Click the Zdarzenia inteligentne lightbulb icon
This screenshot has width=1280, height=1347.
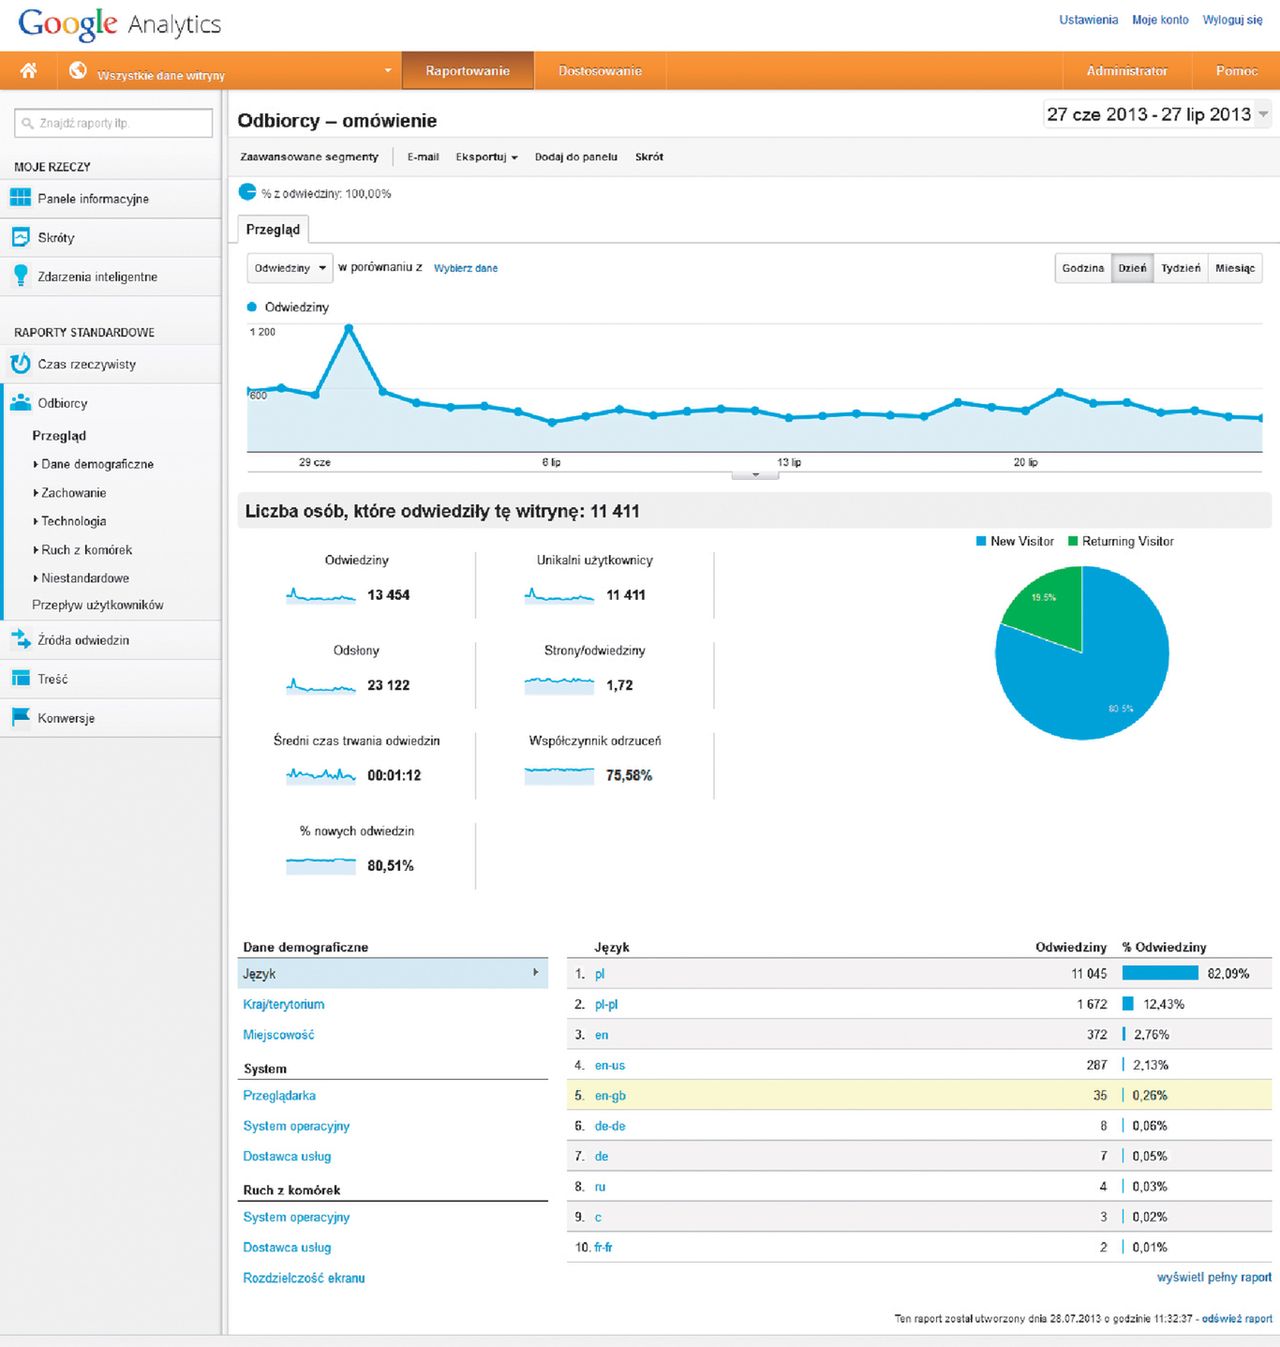pyautogui.click(x=20, y=276)
